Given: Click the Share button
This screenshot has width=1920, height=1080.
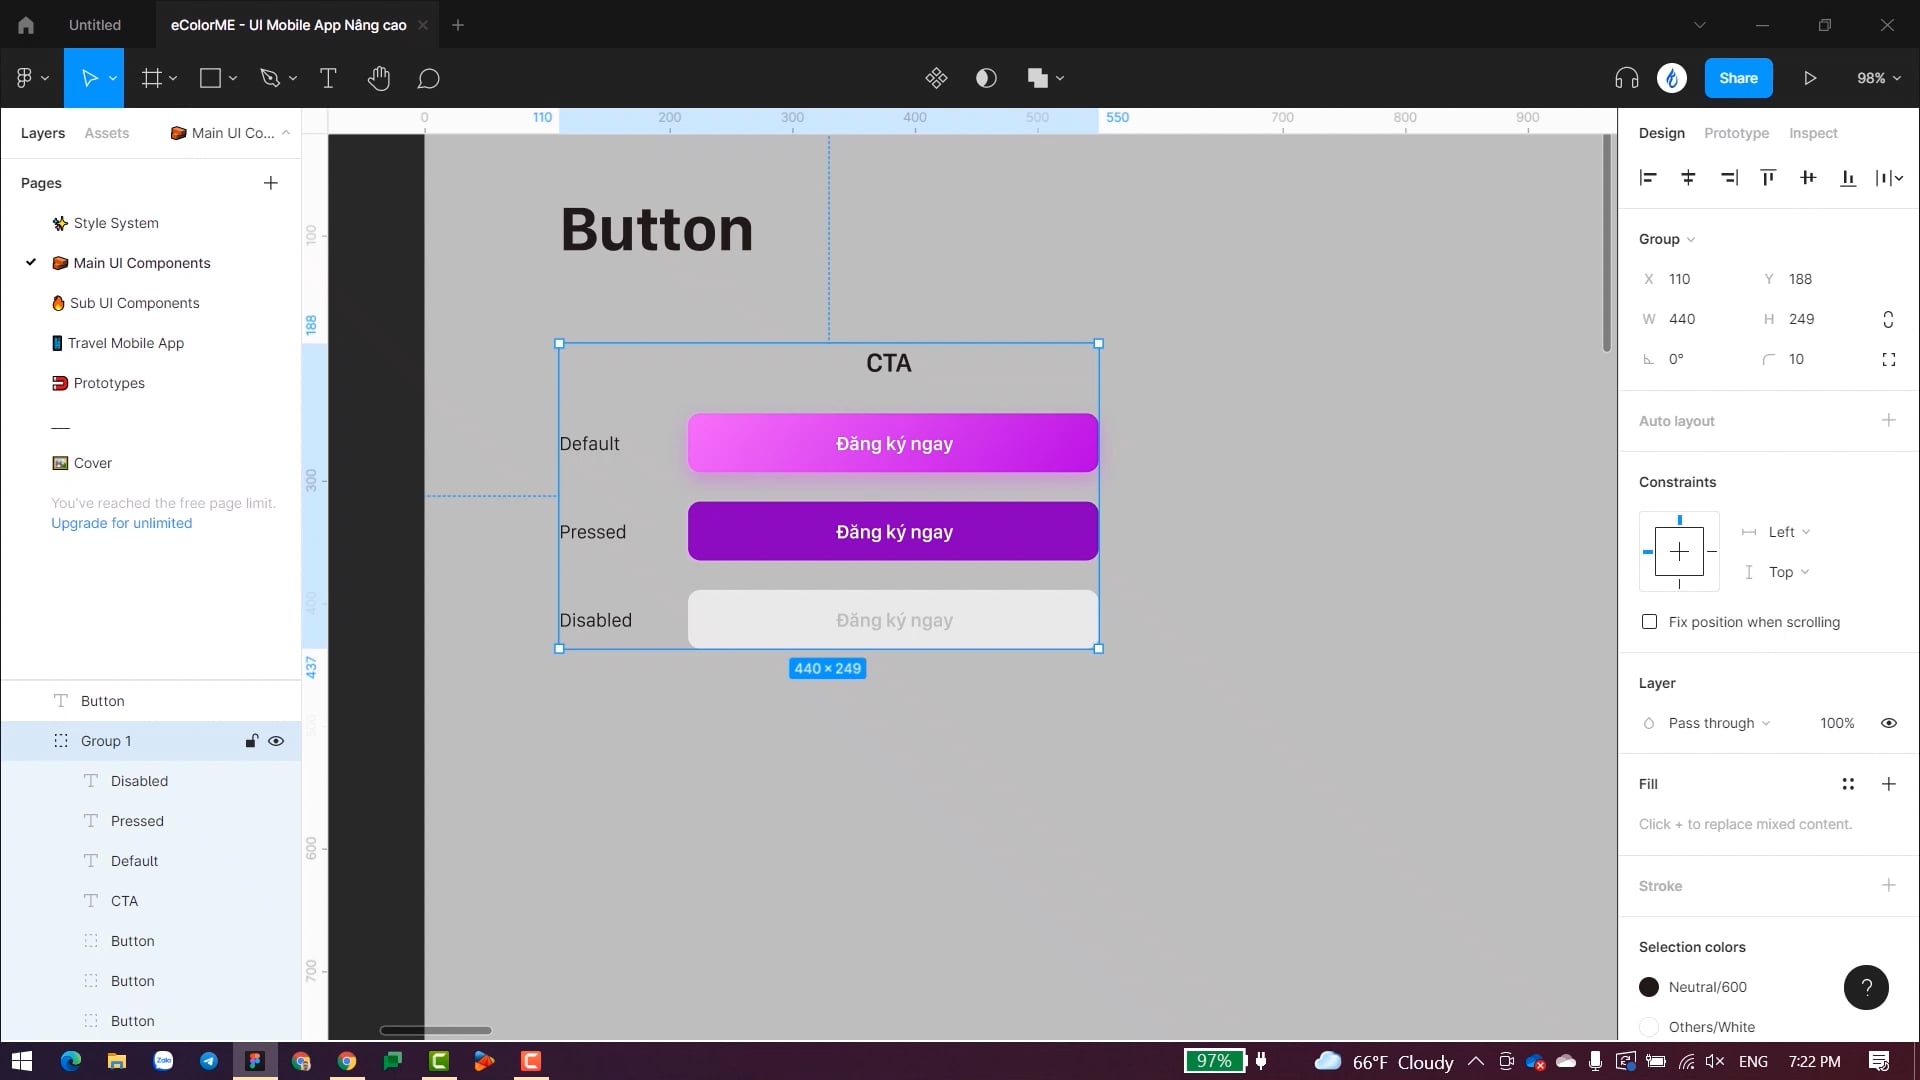Looking at the screenshot, I should point(1738,78).
